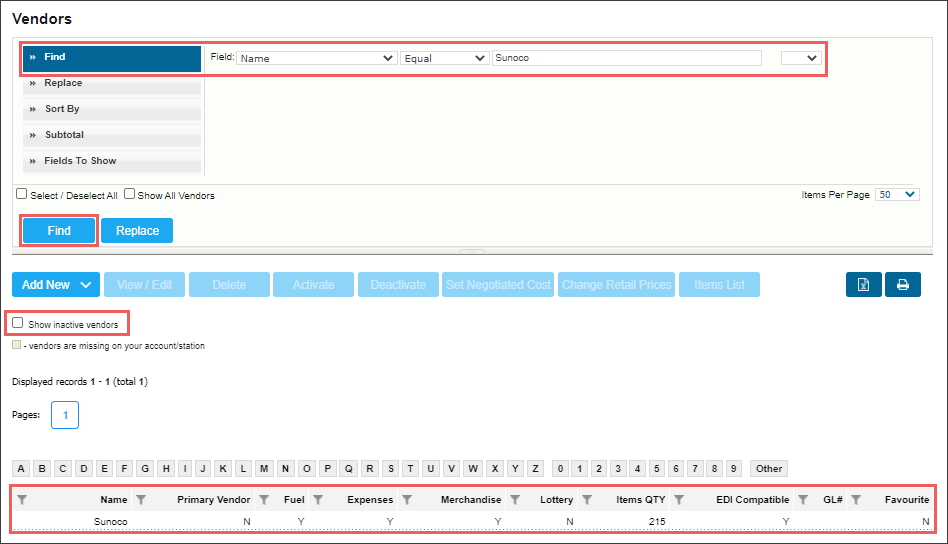
Task: Go to page 1
Action: click(65, 415)
